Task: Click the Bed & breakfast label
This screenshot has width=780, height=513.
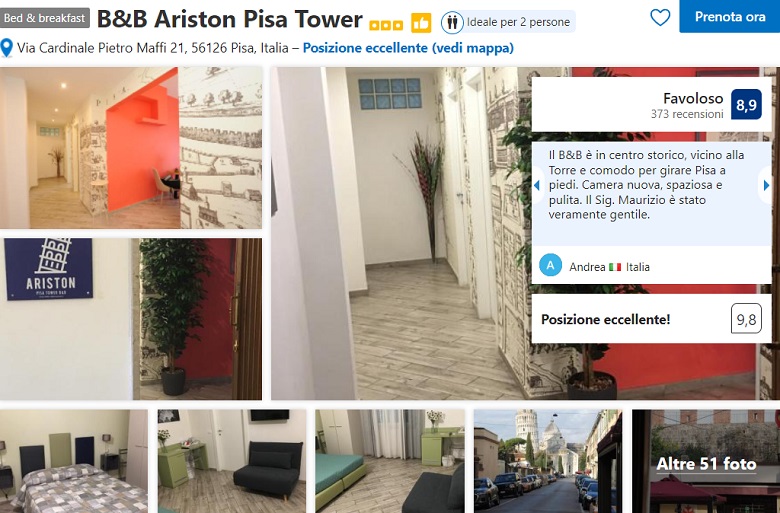Action: (45, 18)
